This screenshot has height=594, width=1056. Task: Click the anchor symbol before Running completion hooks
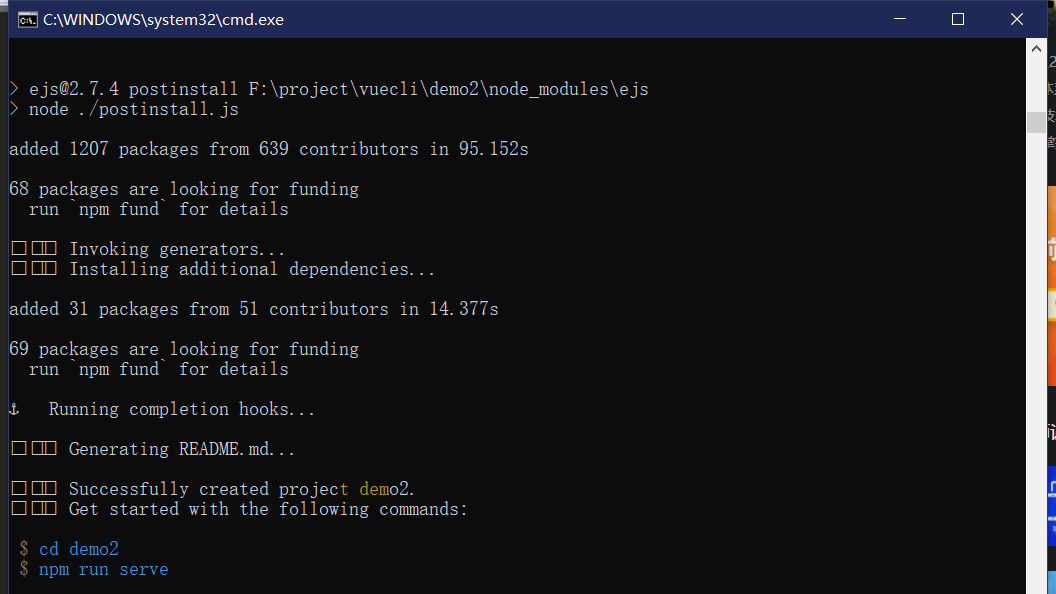tap(14, 409)
